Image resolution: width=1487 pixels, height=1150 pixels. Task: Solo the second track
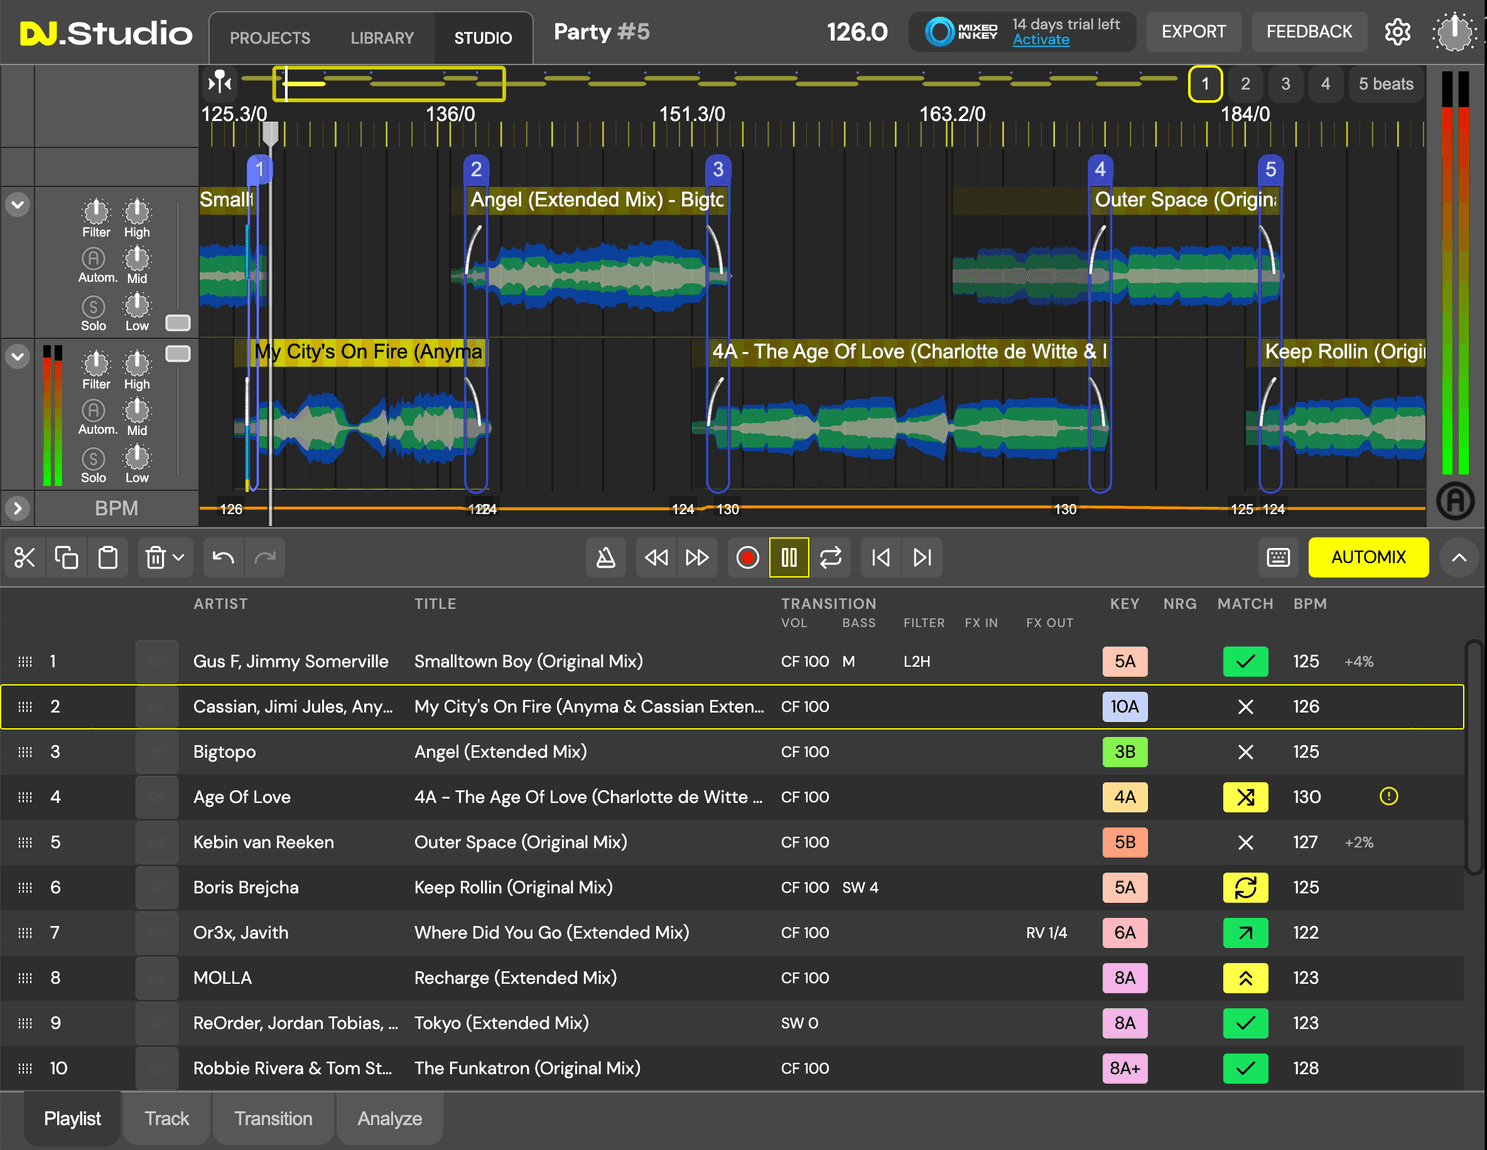click(93, 459)
